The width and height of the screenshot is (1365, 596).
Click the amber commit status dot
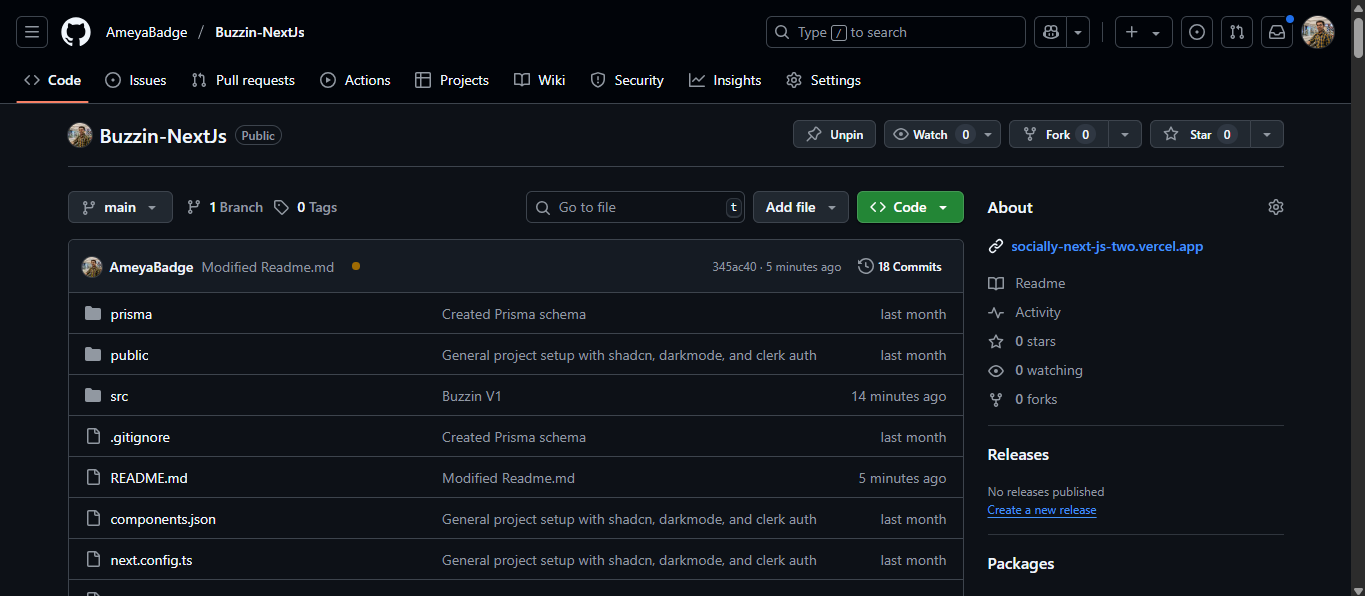[356, 266]
